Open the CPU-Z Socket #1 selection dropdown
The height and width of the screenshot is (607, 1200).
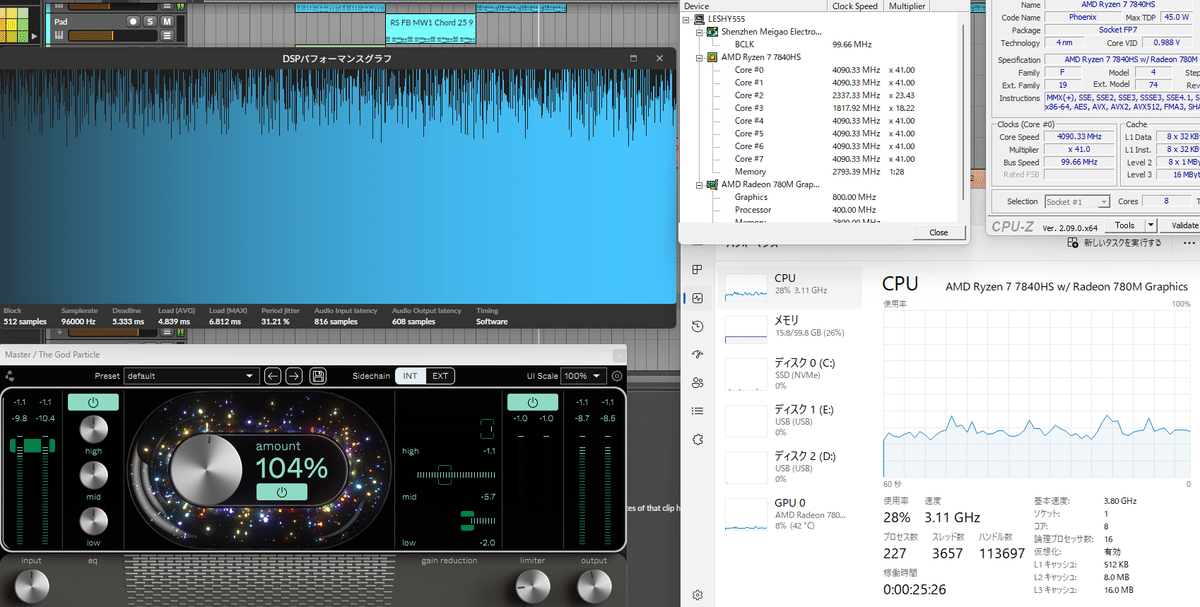pos(1076,201)
